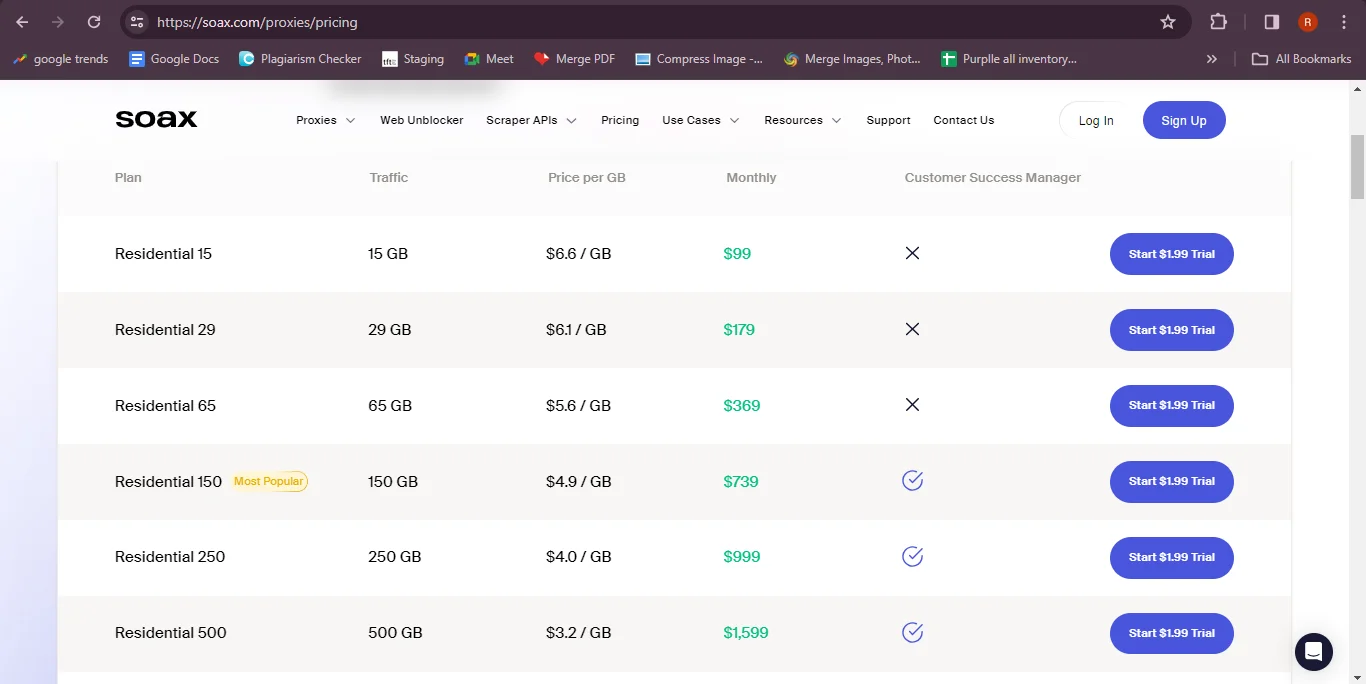Open the chat support widget
The width and height of the screenshot is (1366, 684).
pos(1314,652)
